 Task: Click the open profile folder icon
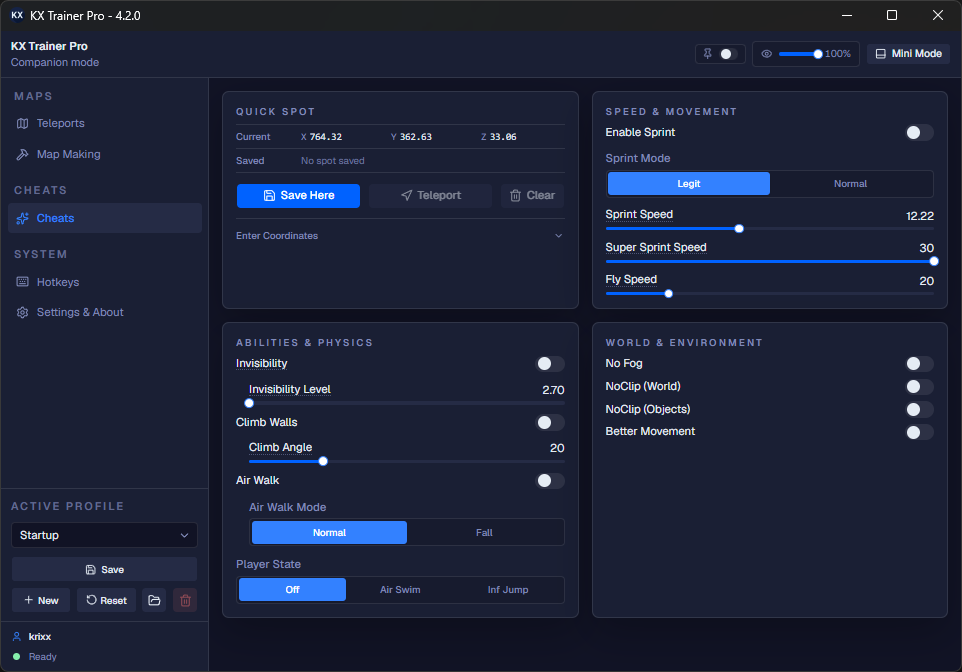pos(154,600)
